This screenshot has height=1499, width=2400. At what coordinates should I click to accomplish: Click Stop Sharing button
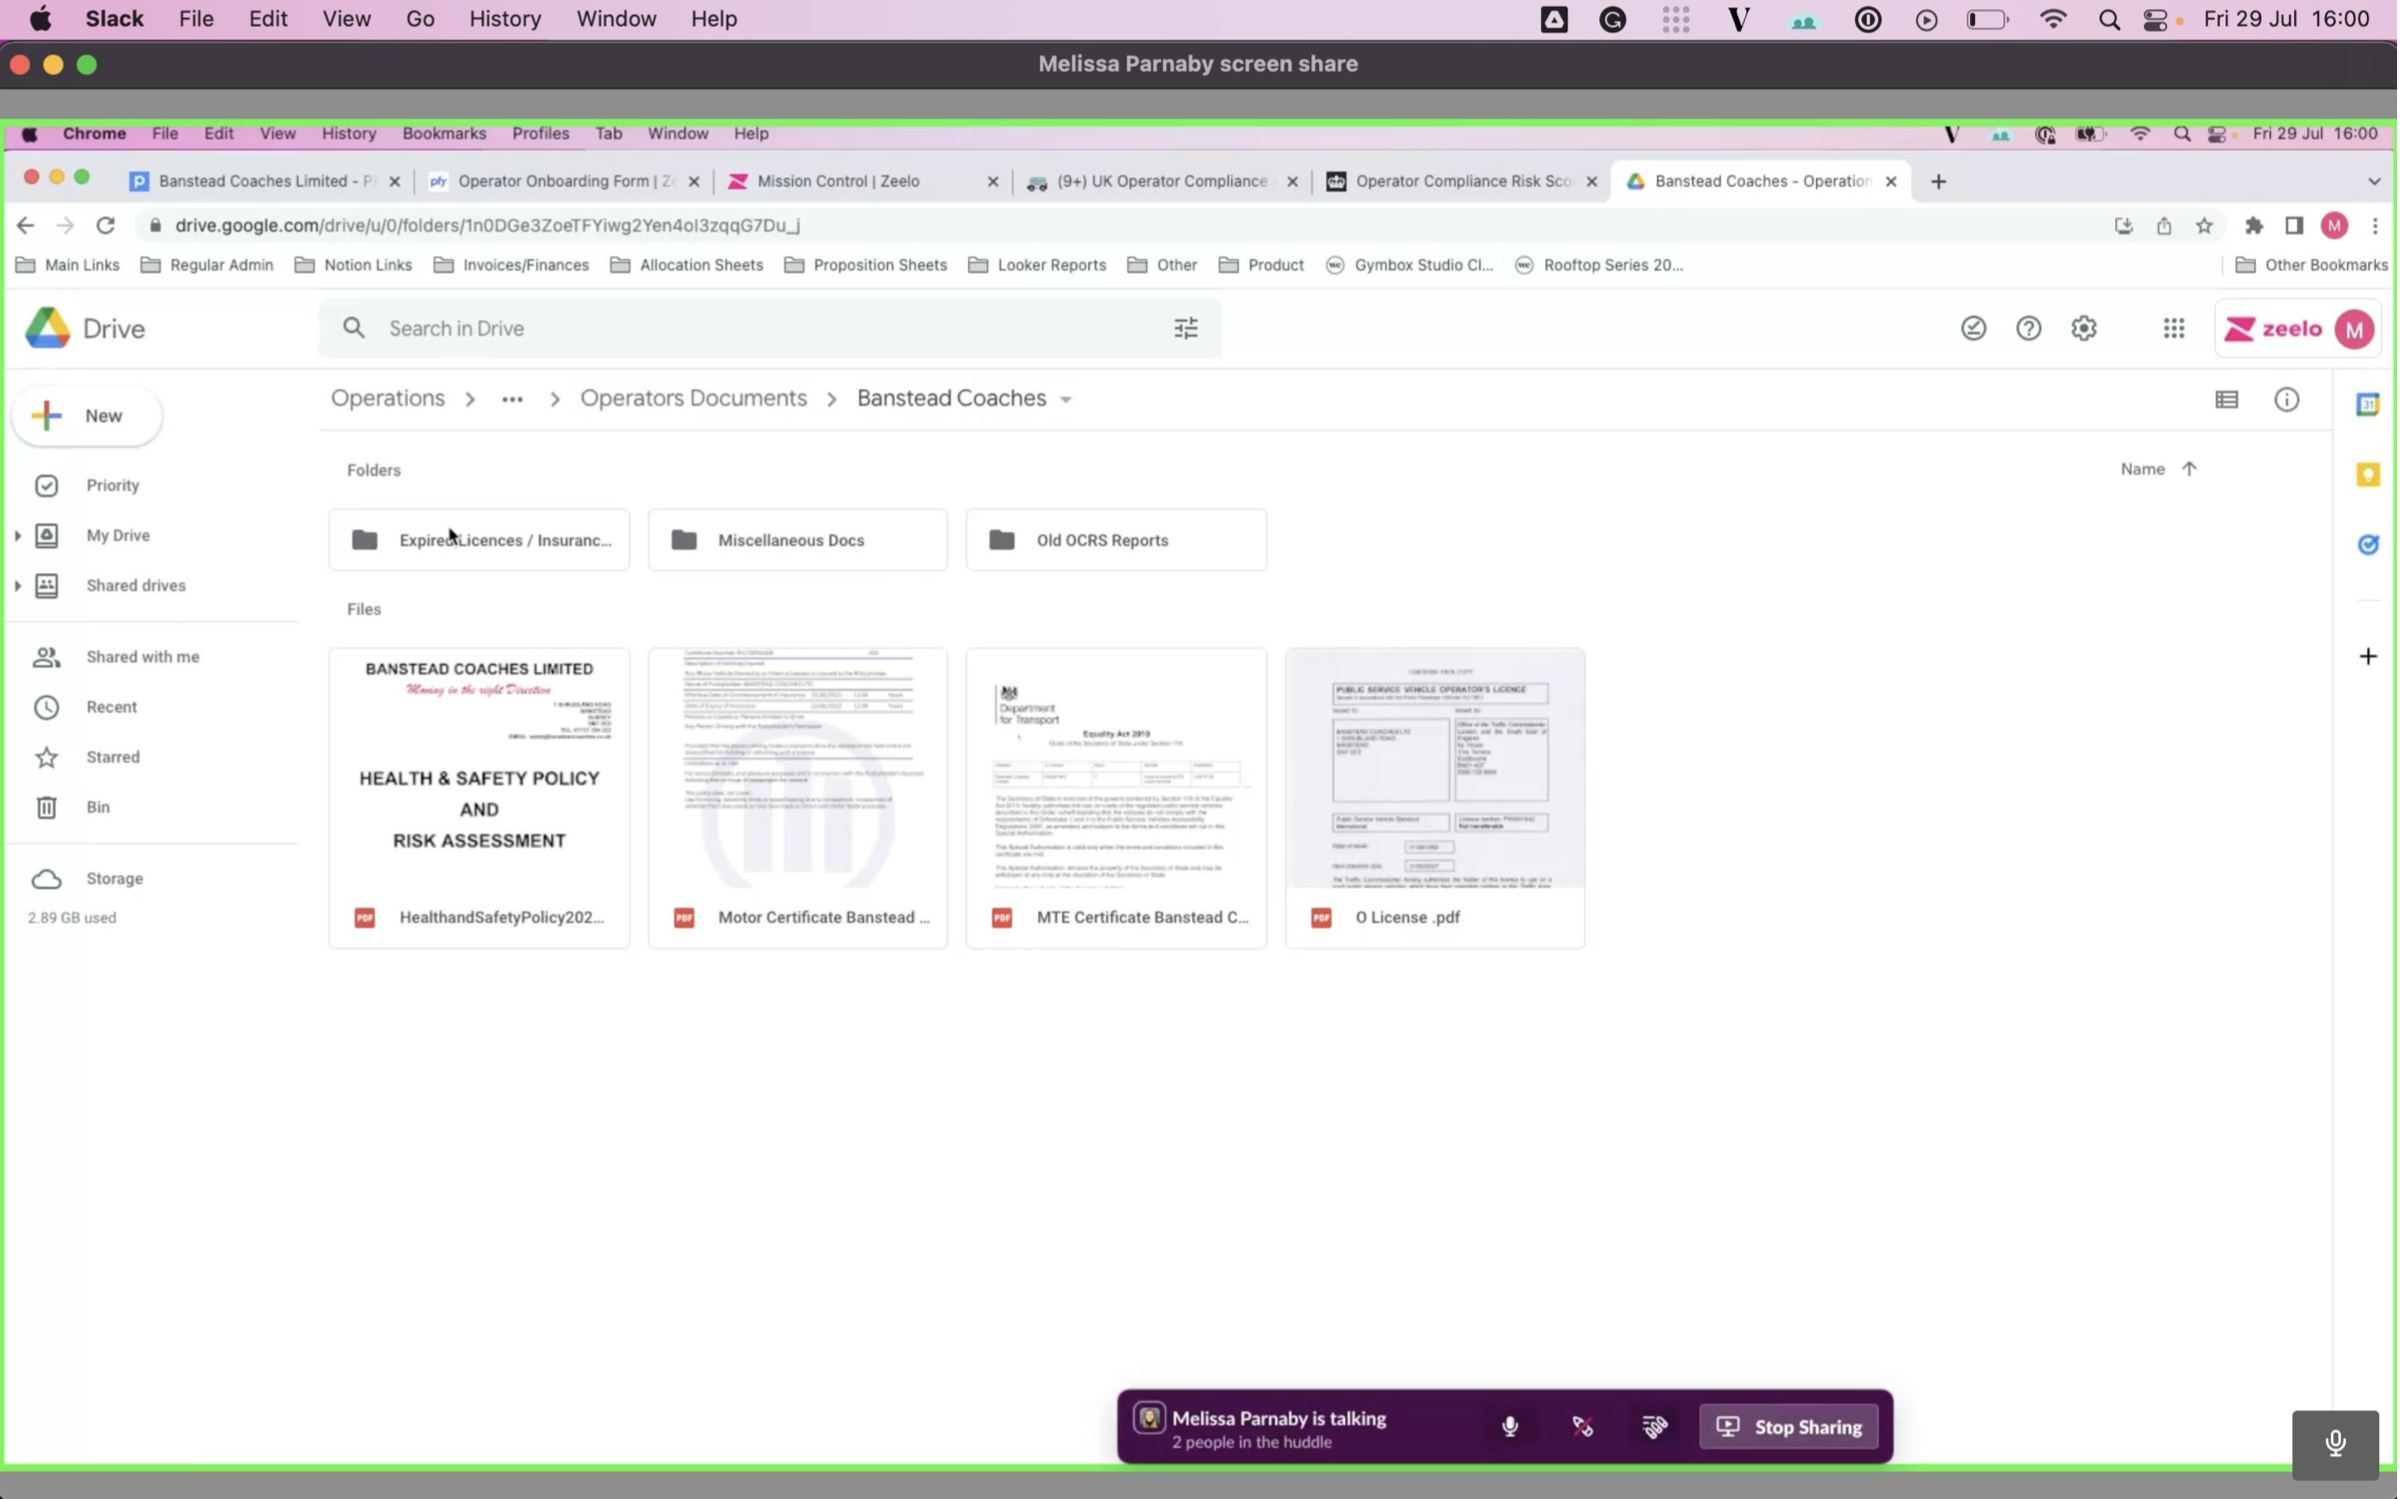coord(1791,1427)
